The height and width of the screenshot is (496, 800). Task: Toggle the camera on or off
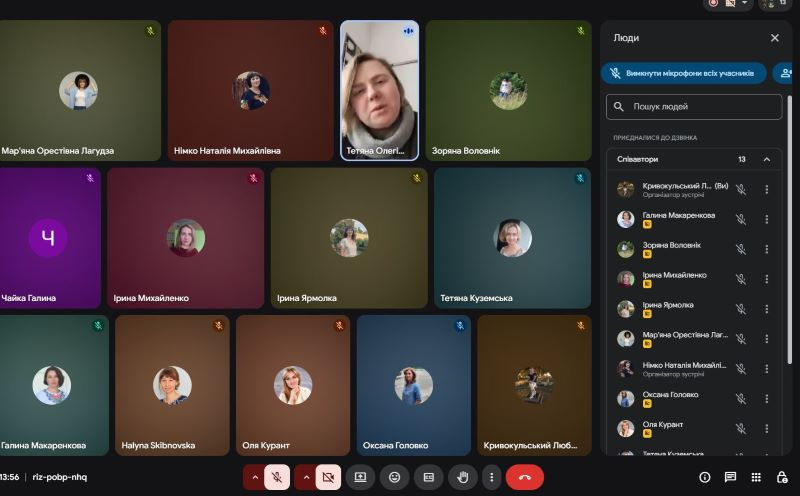pos(328,477)
